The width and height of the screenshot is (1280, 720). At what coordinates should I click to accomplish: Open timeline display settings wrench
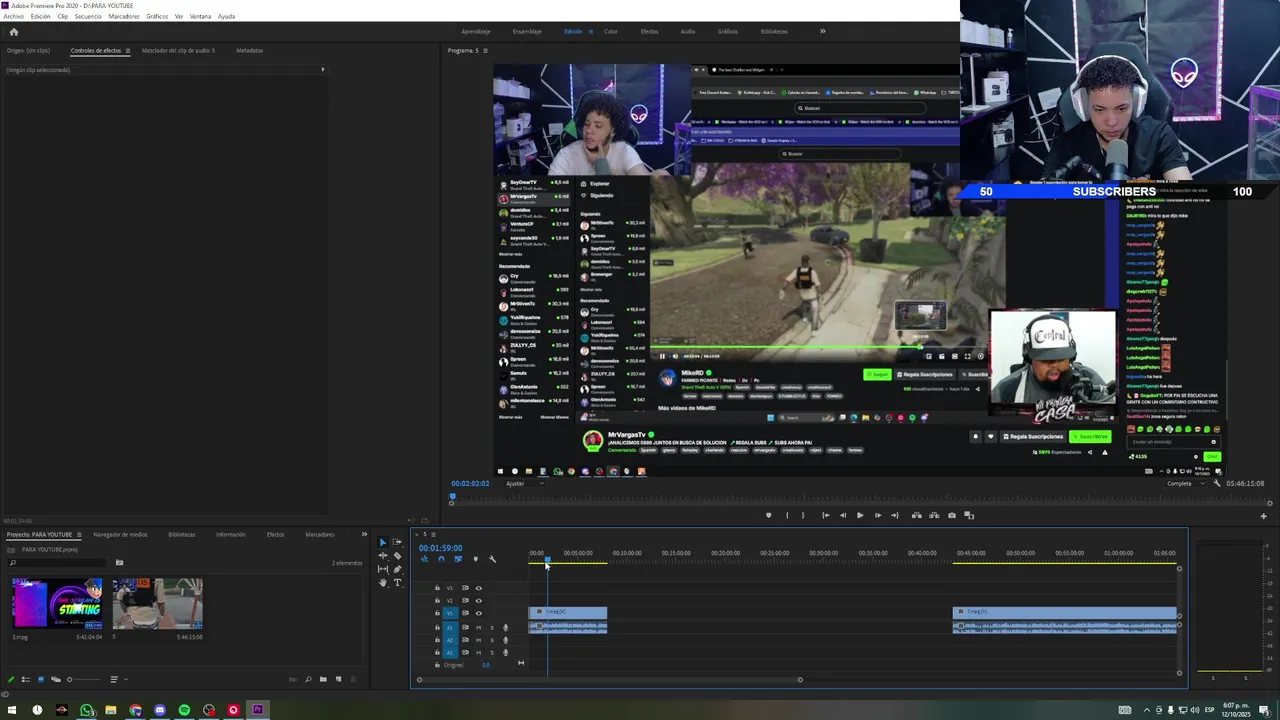pos(492,559)
